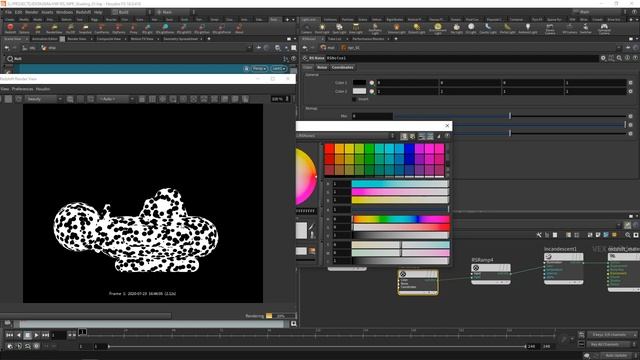Close the color editor popup

pos(447,126)
